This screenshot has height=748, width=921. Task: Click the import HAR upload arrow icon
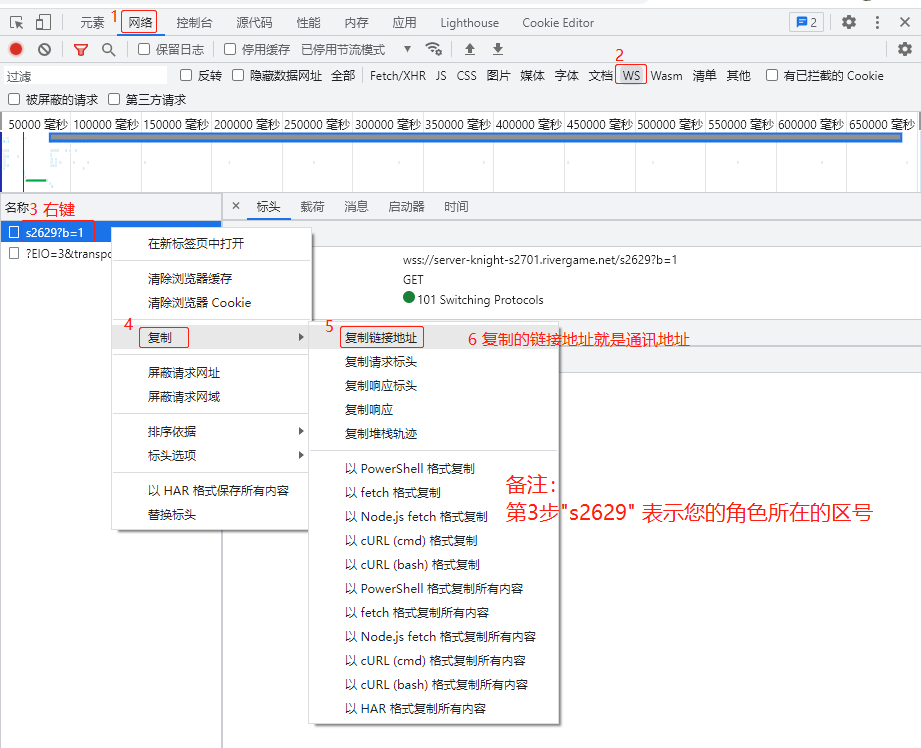pos(470,49)
